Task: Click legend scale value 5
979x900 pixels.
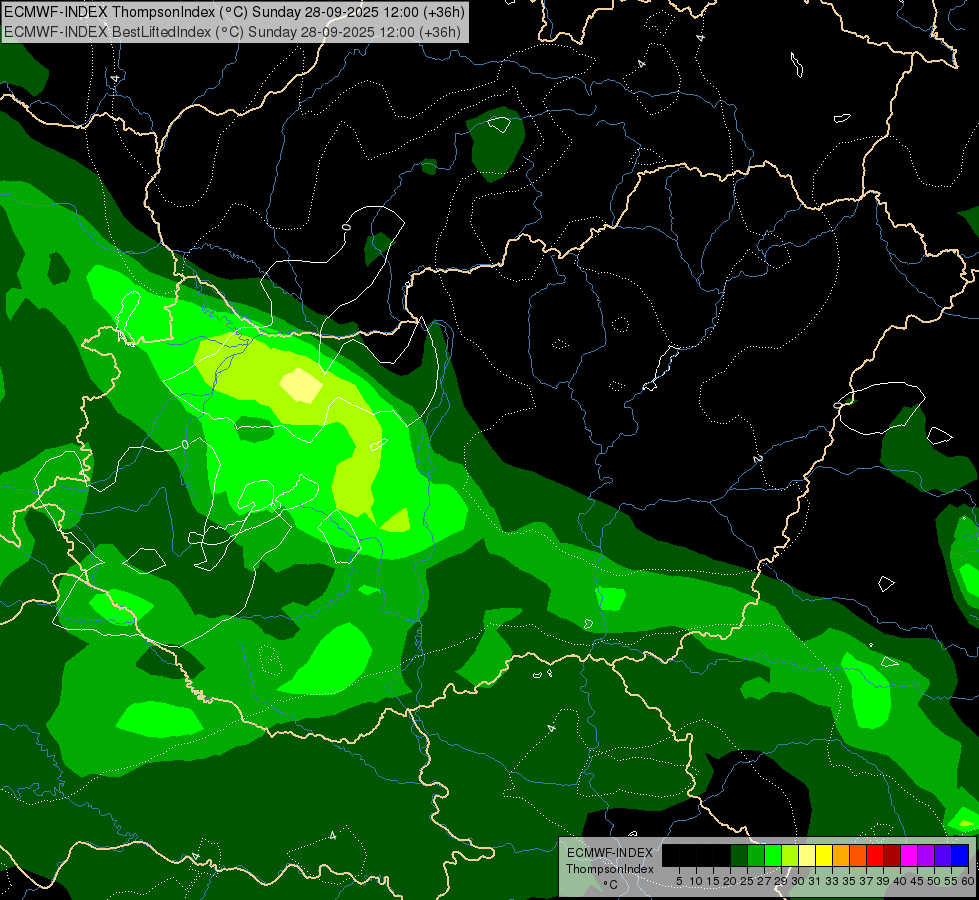Action: pyautogui.click(x=679, y=881)
